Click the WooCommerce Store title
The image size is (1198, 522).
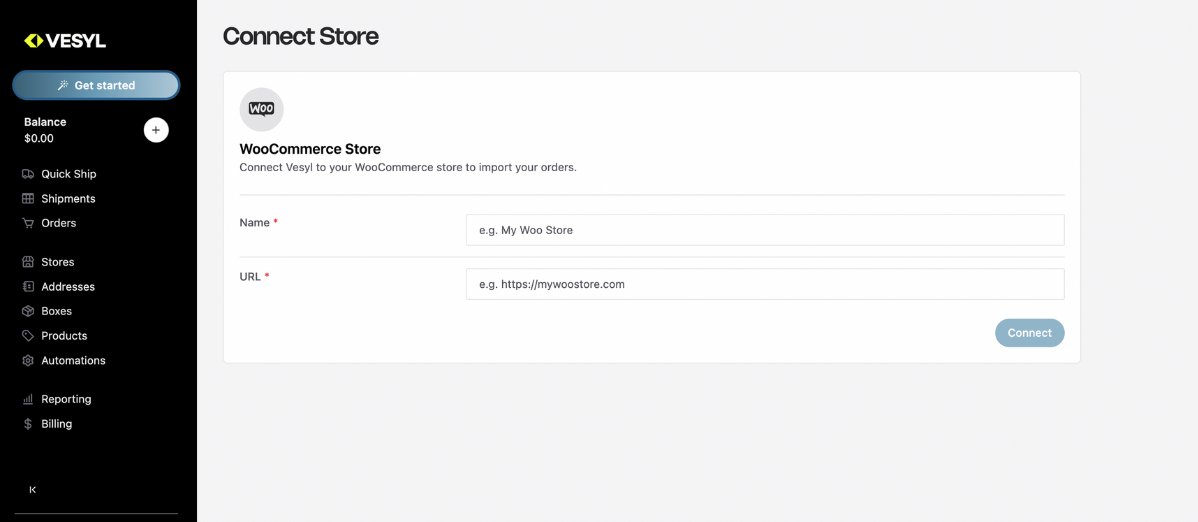pyautogui.click(x=310, y=148)
